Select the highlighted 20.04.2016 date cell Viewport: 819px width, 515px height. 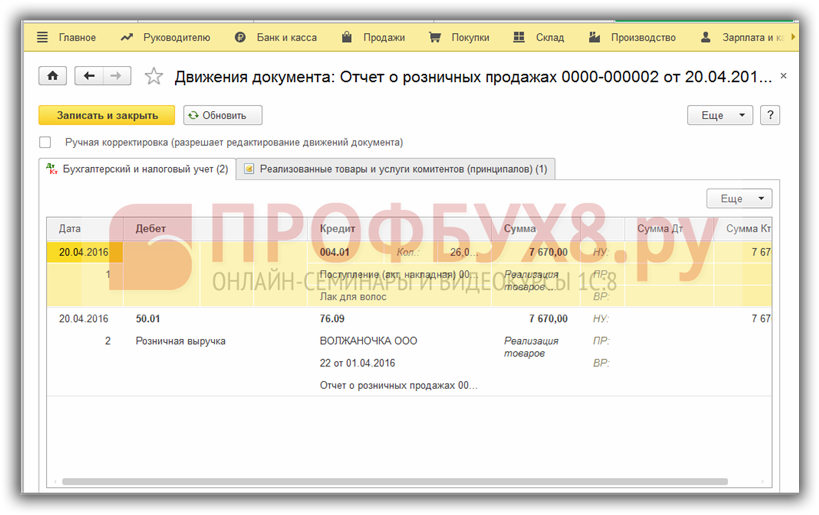point(84,252)
